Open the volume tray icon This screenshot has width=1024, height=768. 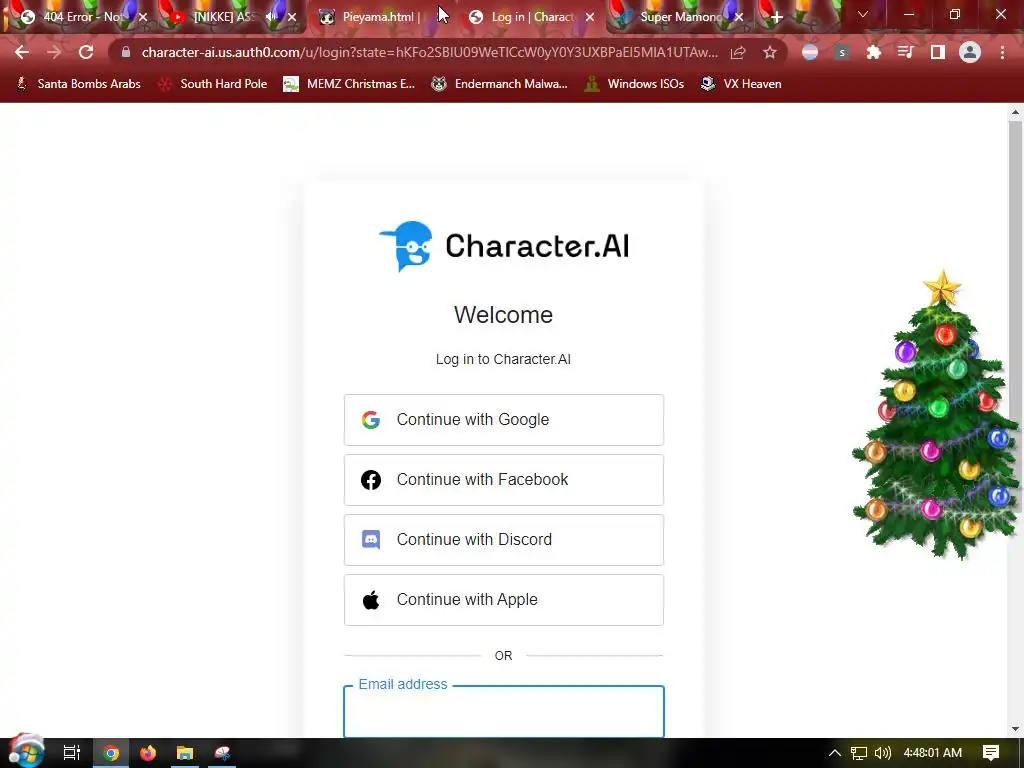coord(882,753)
